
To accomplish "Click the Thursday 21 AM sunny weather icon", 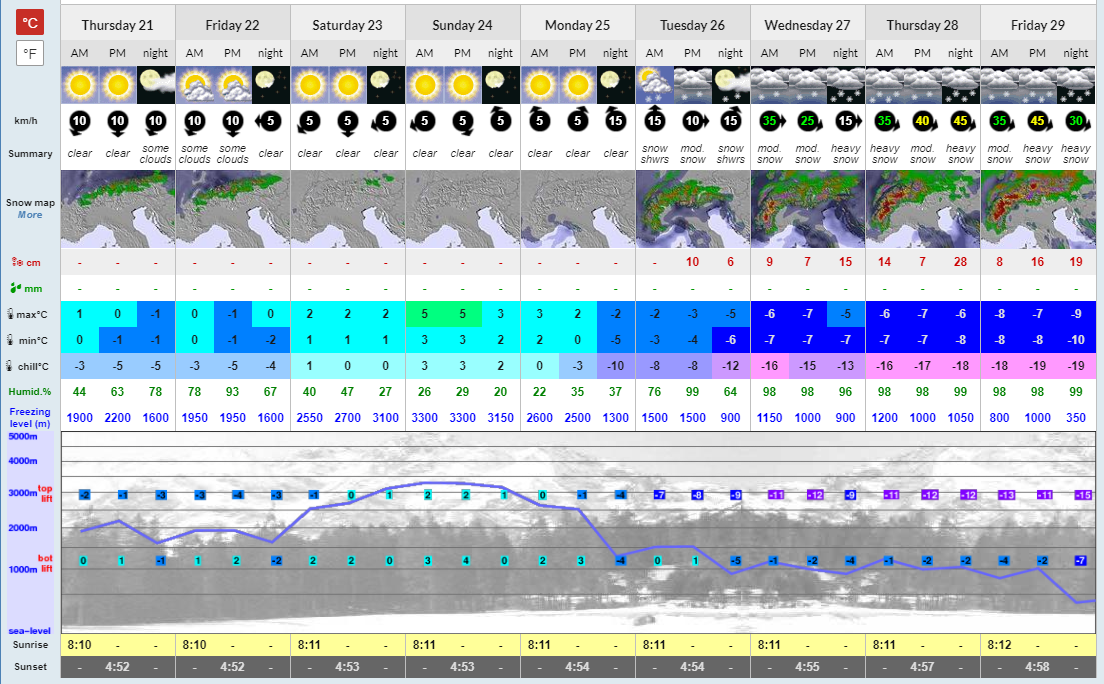I will (x=80, y=85).
